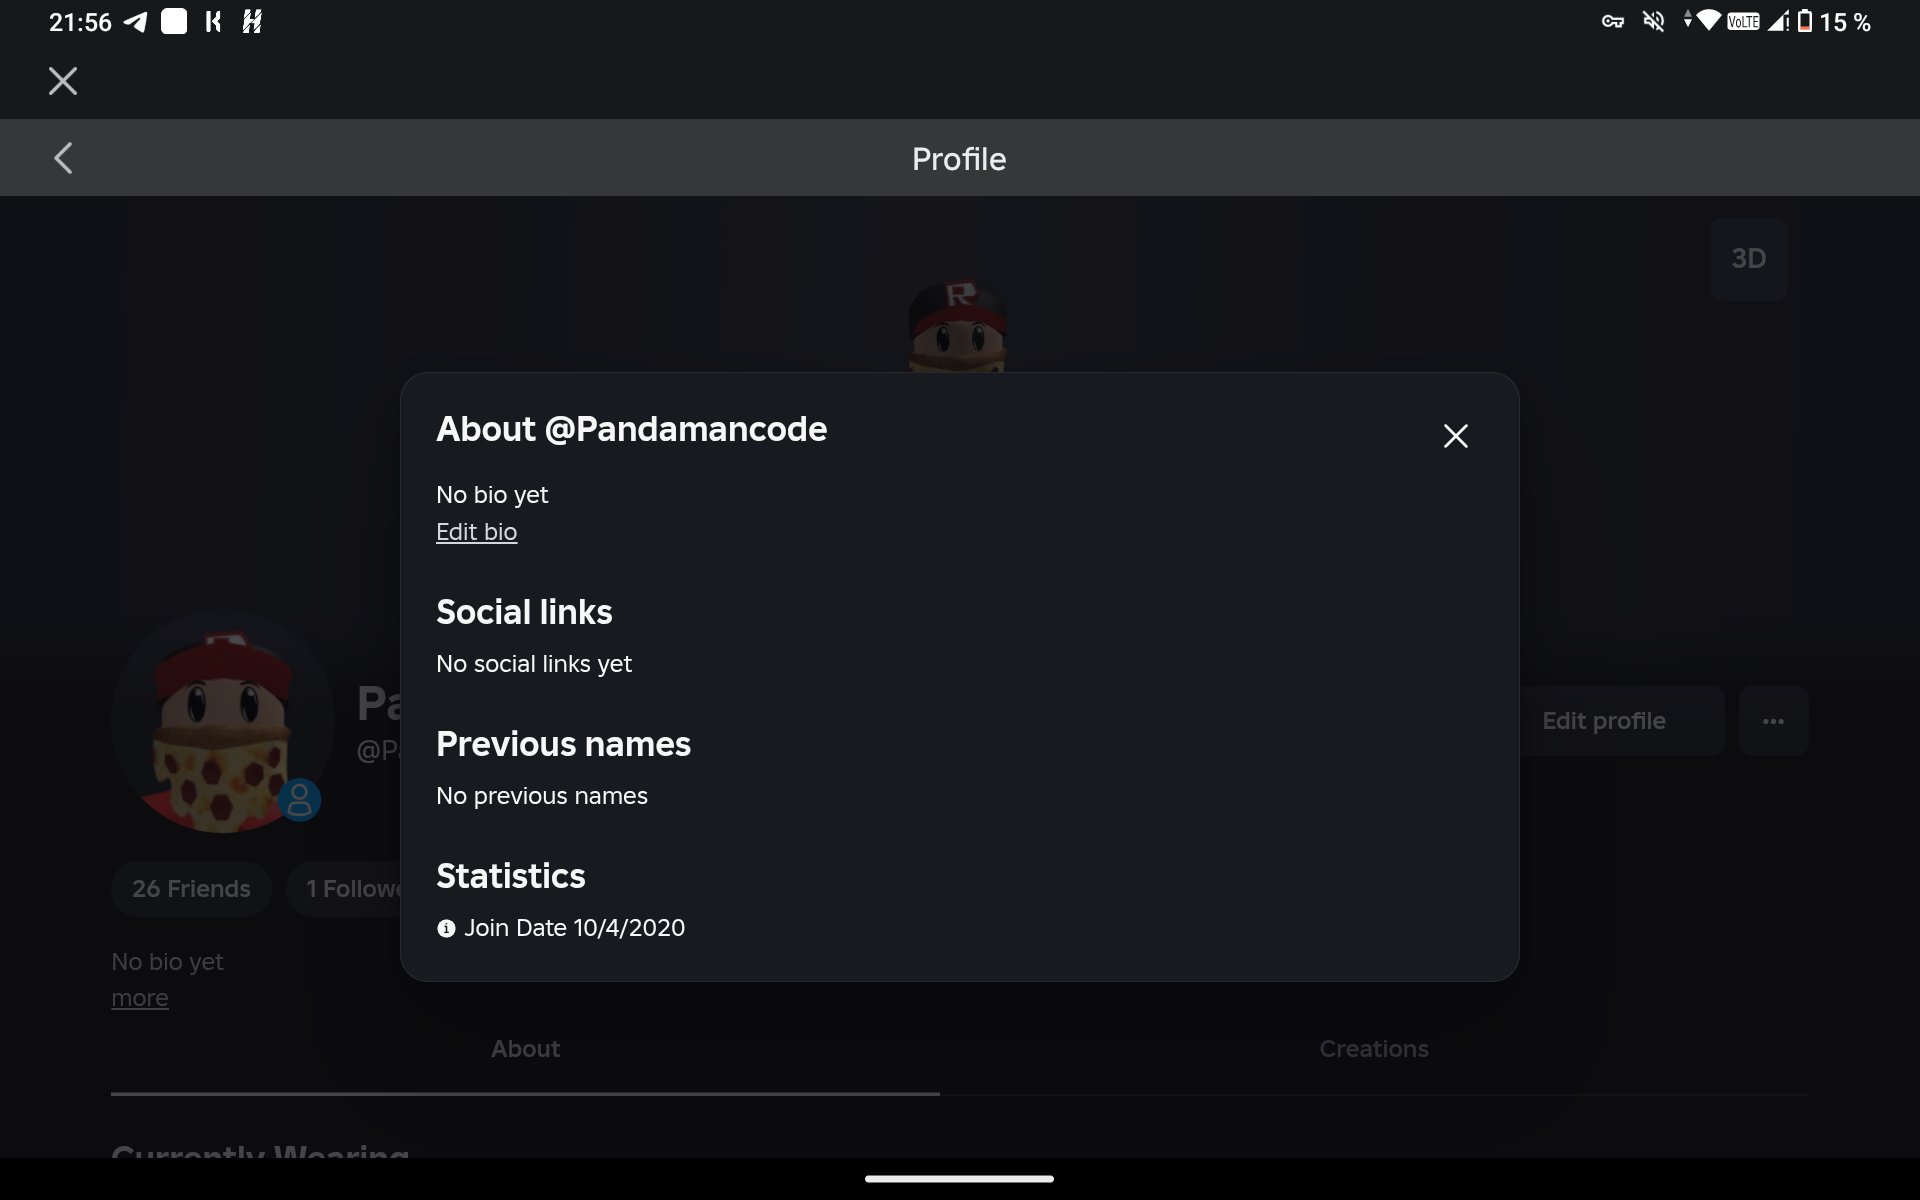Tap the bottom navigation gesture handle

(959, 1179)
